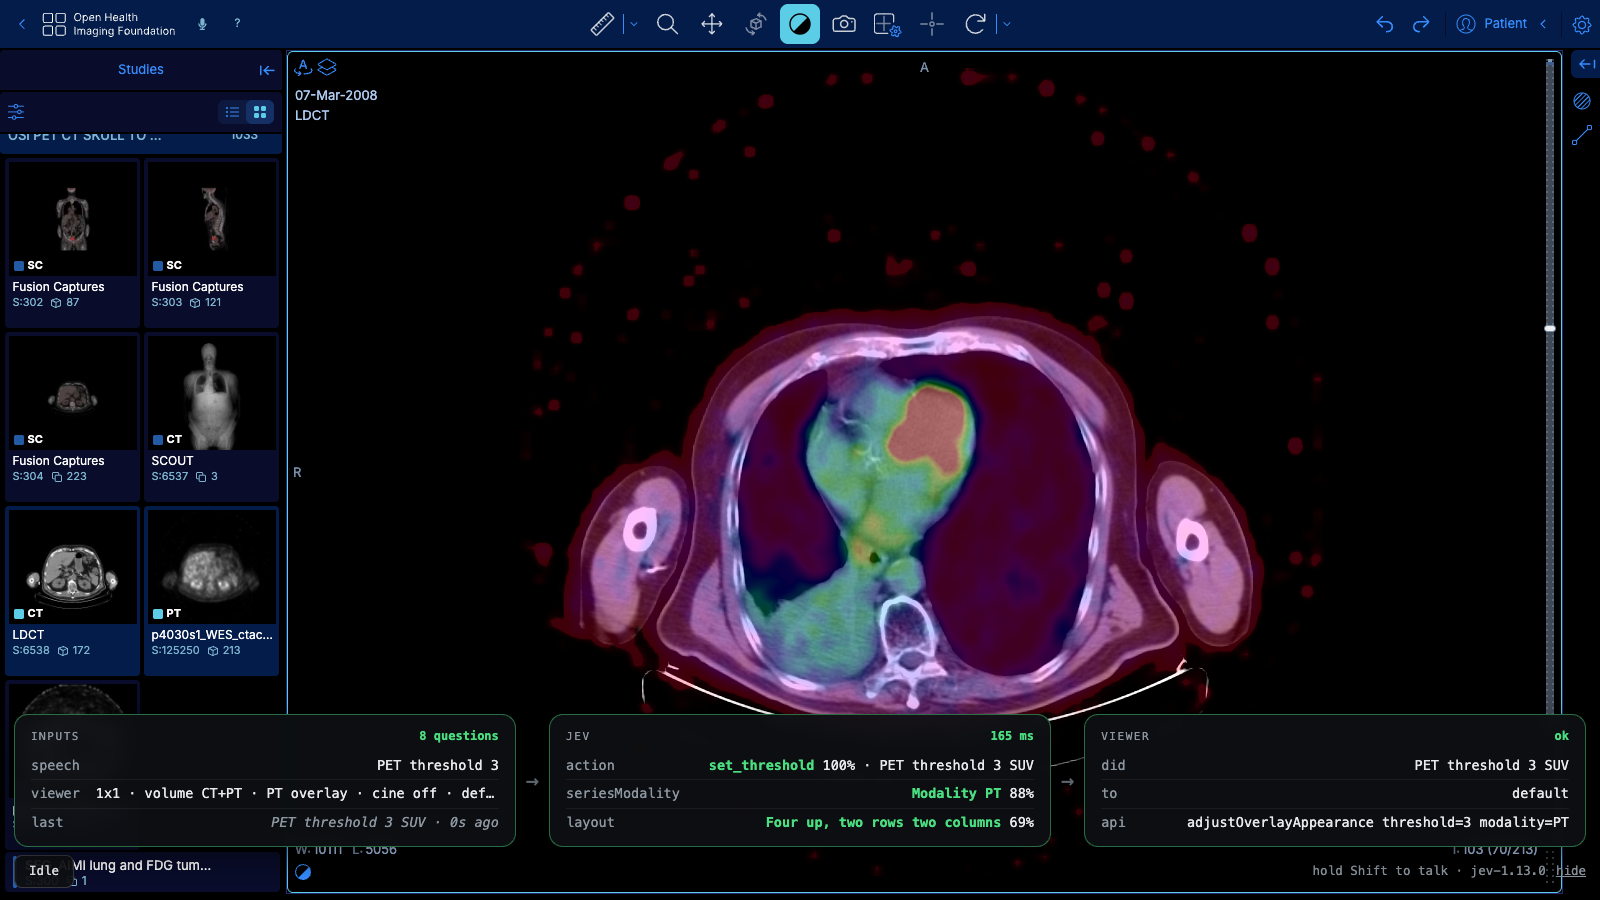The width and height of the screenshot is (1600, 900).
Task: Select the Studies panel tab
Action: (x=140, y=70)
